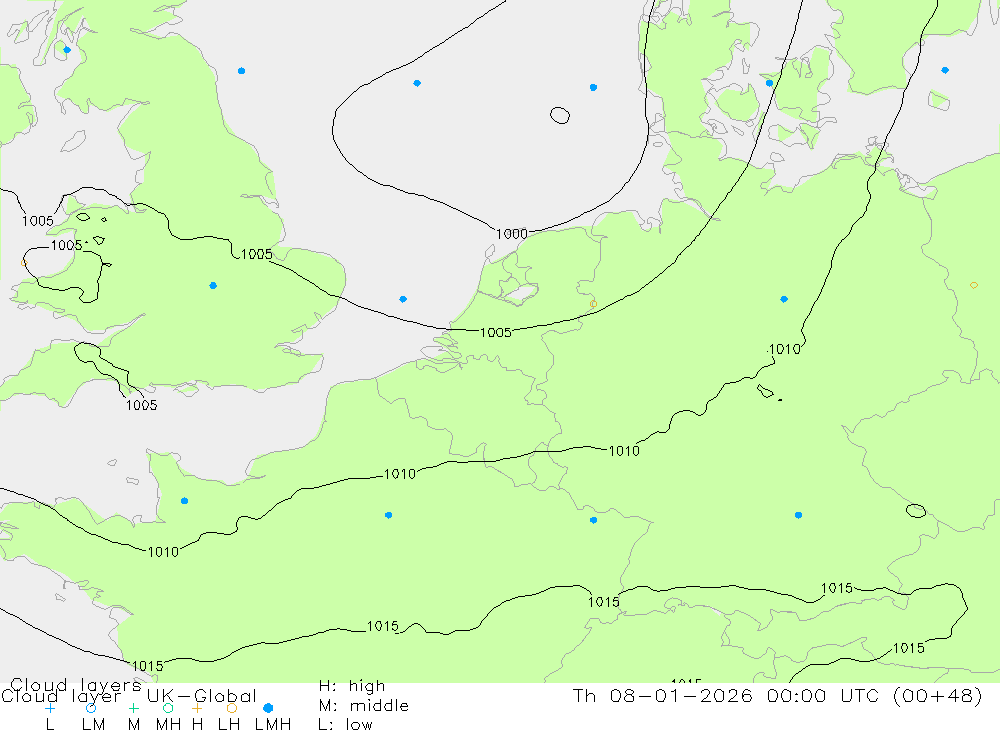Select blue cloud marker over southern Germany
This screenshot has width=1000, height=733.
click(x=798, y=515)
